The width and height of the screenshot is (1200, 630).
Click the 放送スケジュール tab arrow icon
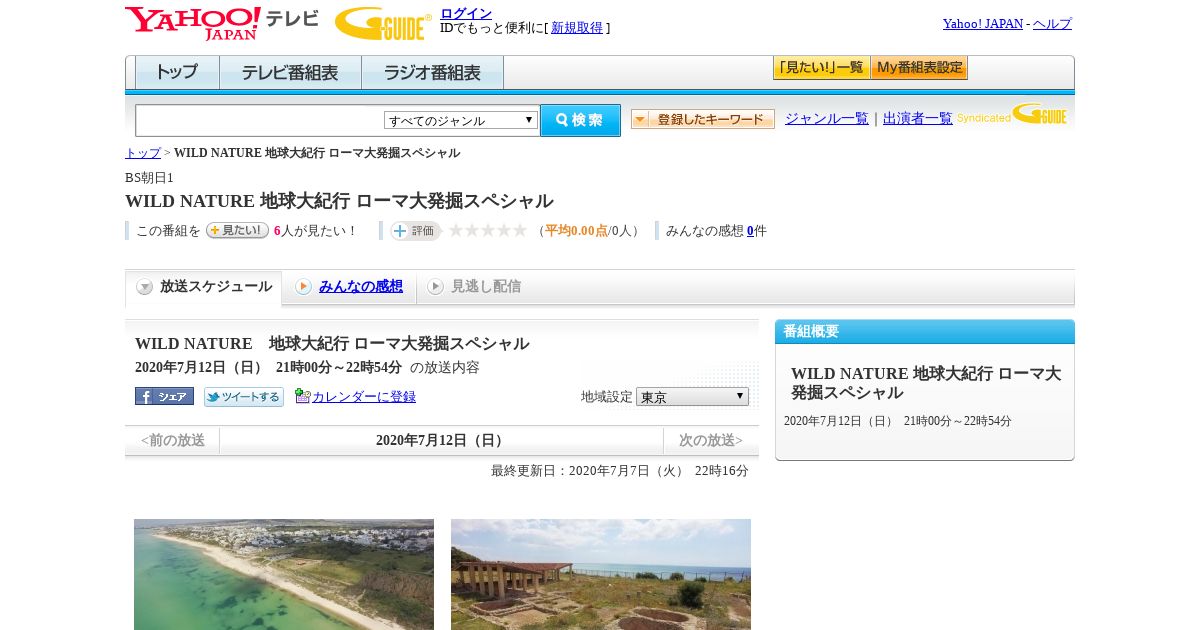point(145,287)
